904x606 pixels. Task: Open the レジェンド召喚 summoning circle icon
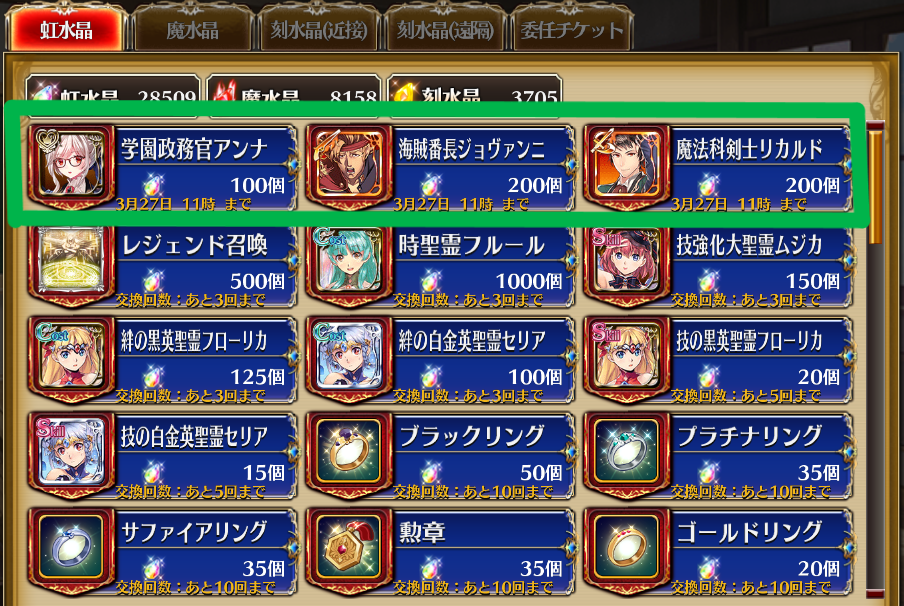coord(71,259)
